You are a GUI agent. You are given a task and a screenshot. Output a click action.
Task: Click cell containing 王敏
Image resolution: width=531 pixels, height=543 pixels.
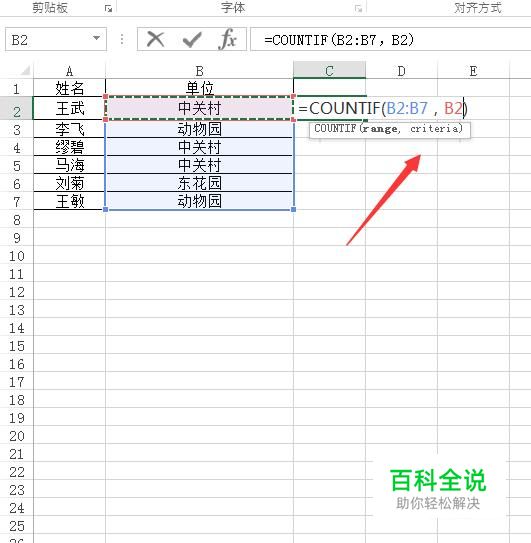click(x=70, y=201)
